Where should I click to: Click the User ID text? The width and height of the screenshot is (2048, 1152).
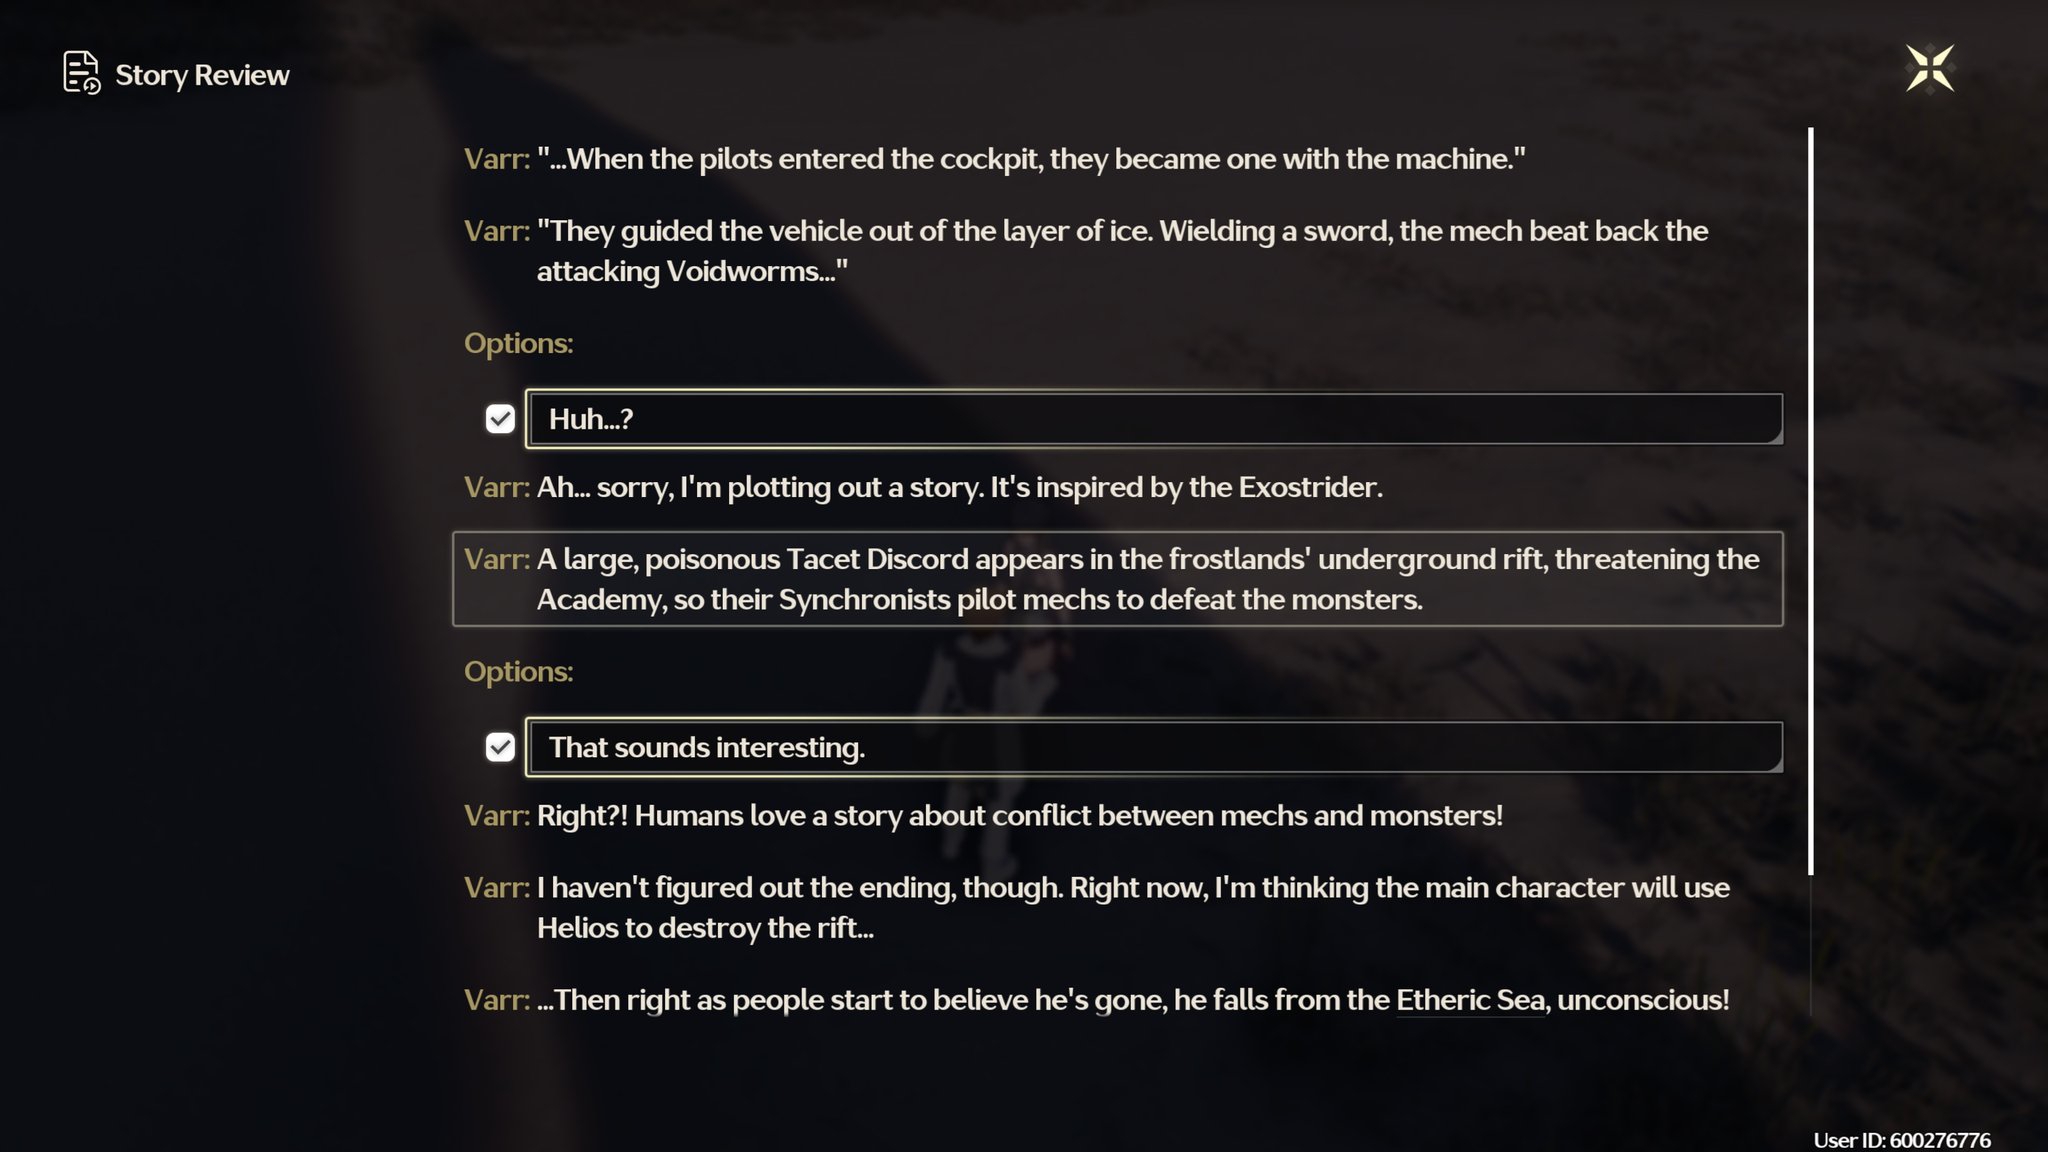[1901, 1140]
